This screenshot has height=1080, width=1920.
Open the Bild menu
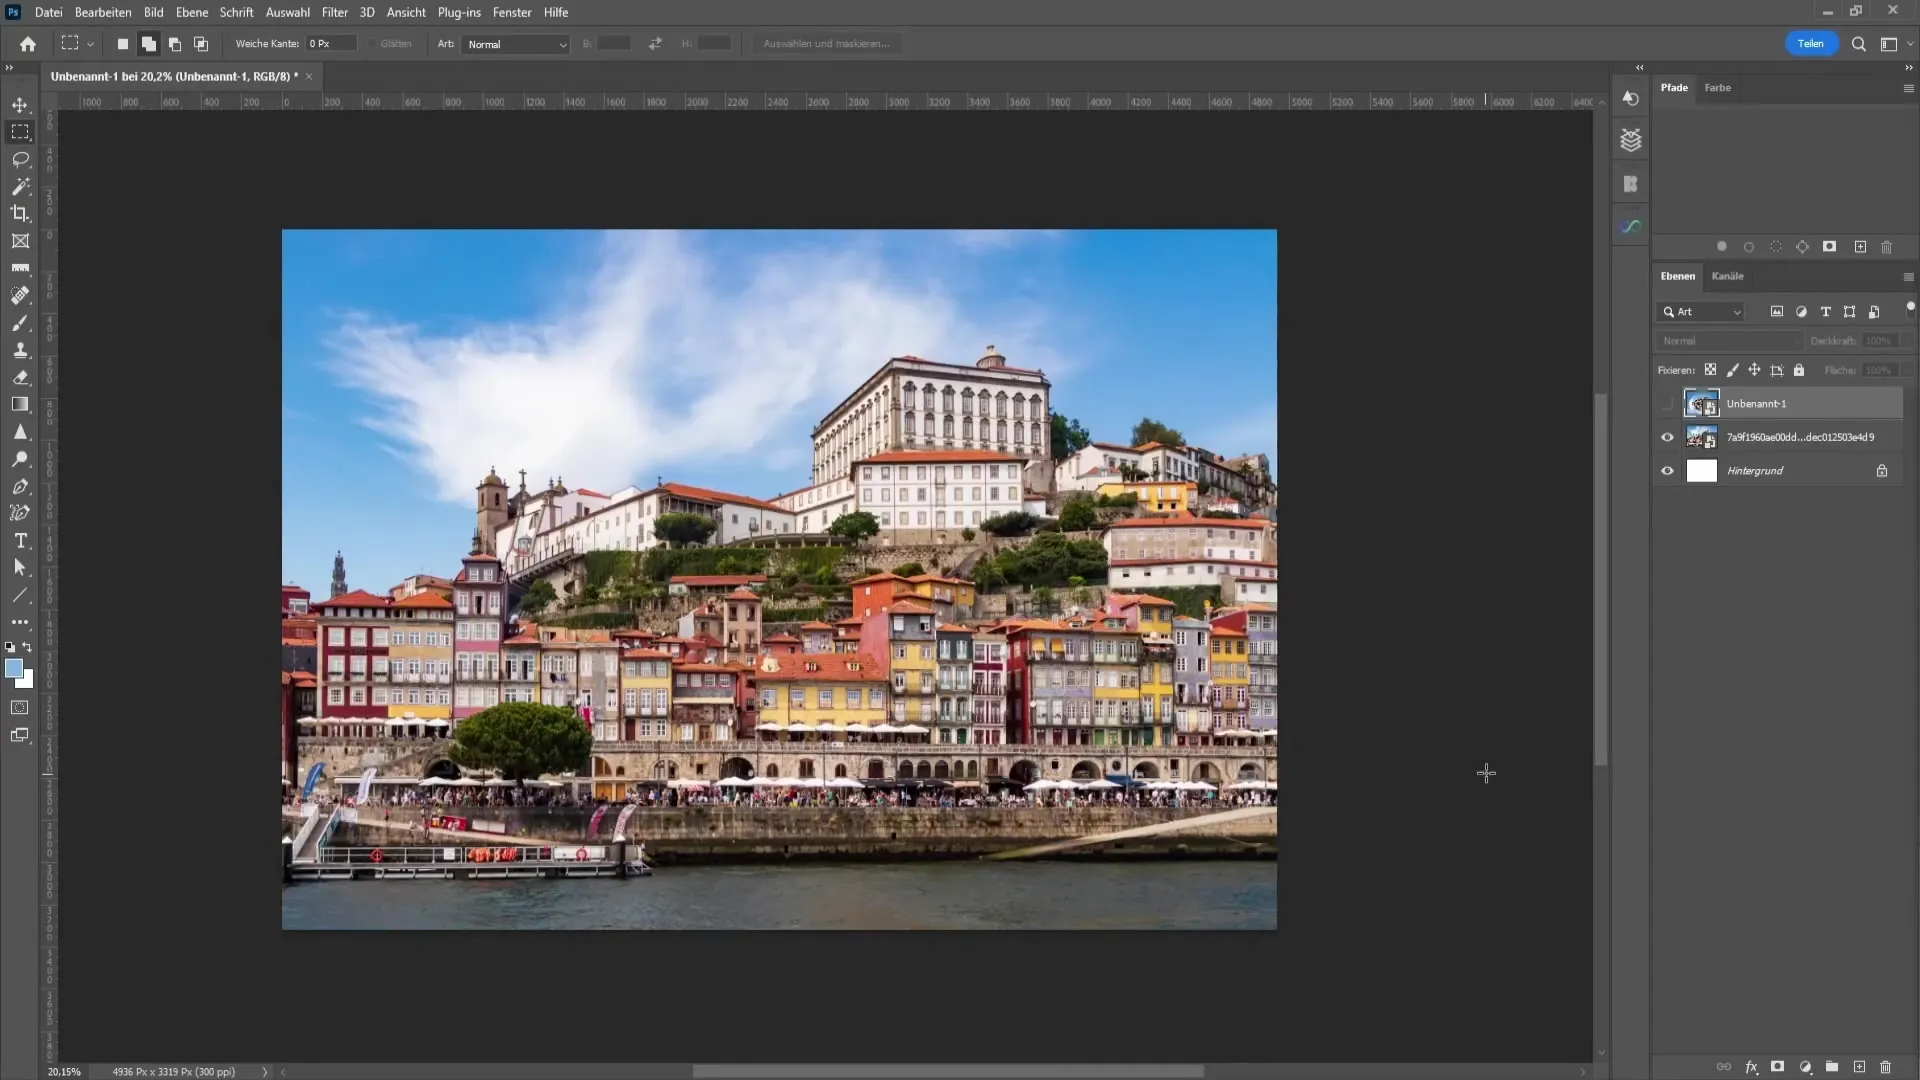[153, 12]
